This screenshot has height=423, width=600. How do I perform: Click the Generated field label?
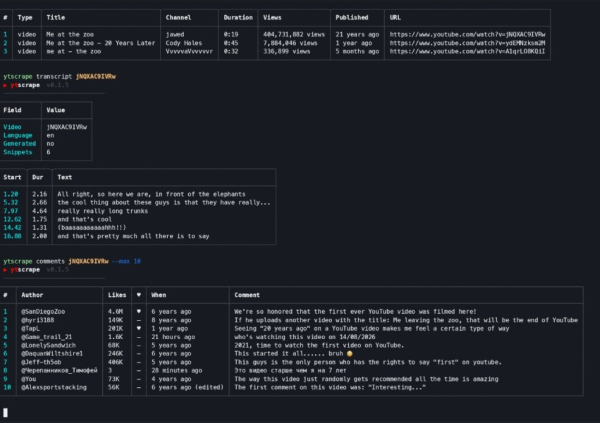20,144
